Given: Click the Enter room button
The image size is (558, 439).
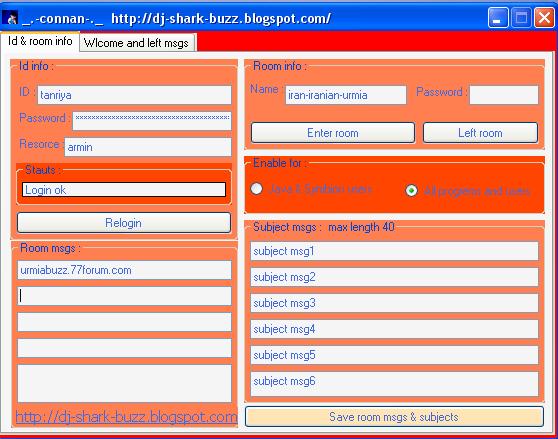Looking at the screenshot, I should 333,133.
